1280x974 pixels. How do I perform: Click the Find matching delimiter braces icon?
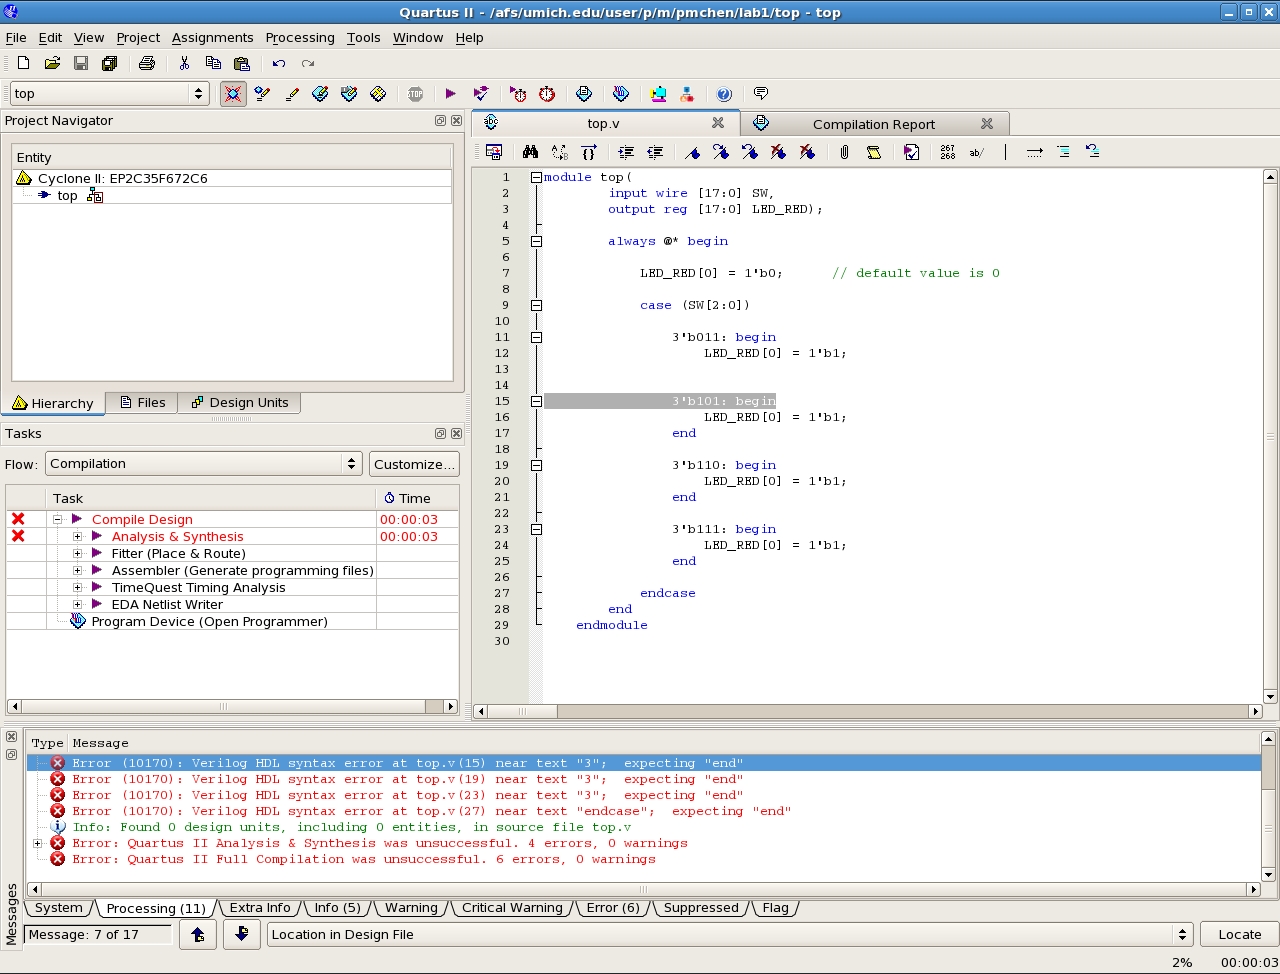[x=589, y=152]
